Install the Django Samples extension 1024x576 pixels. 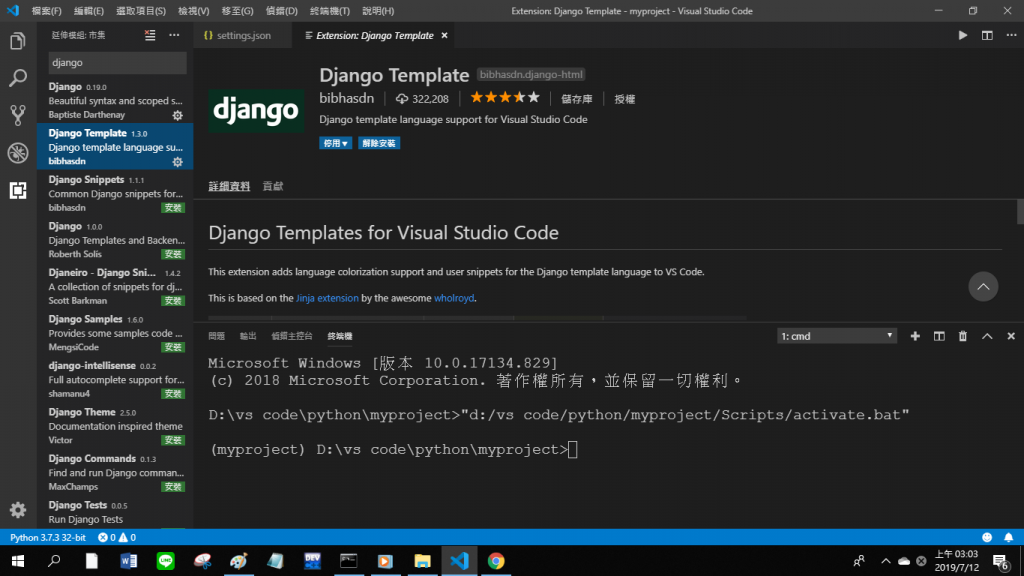point(173,347)
